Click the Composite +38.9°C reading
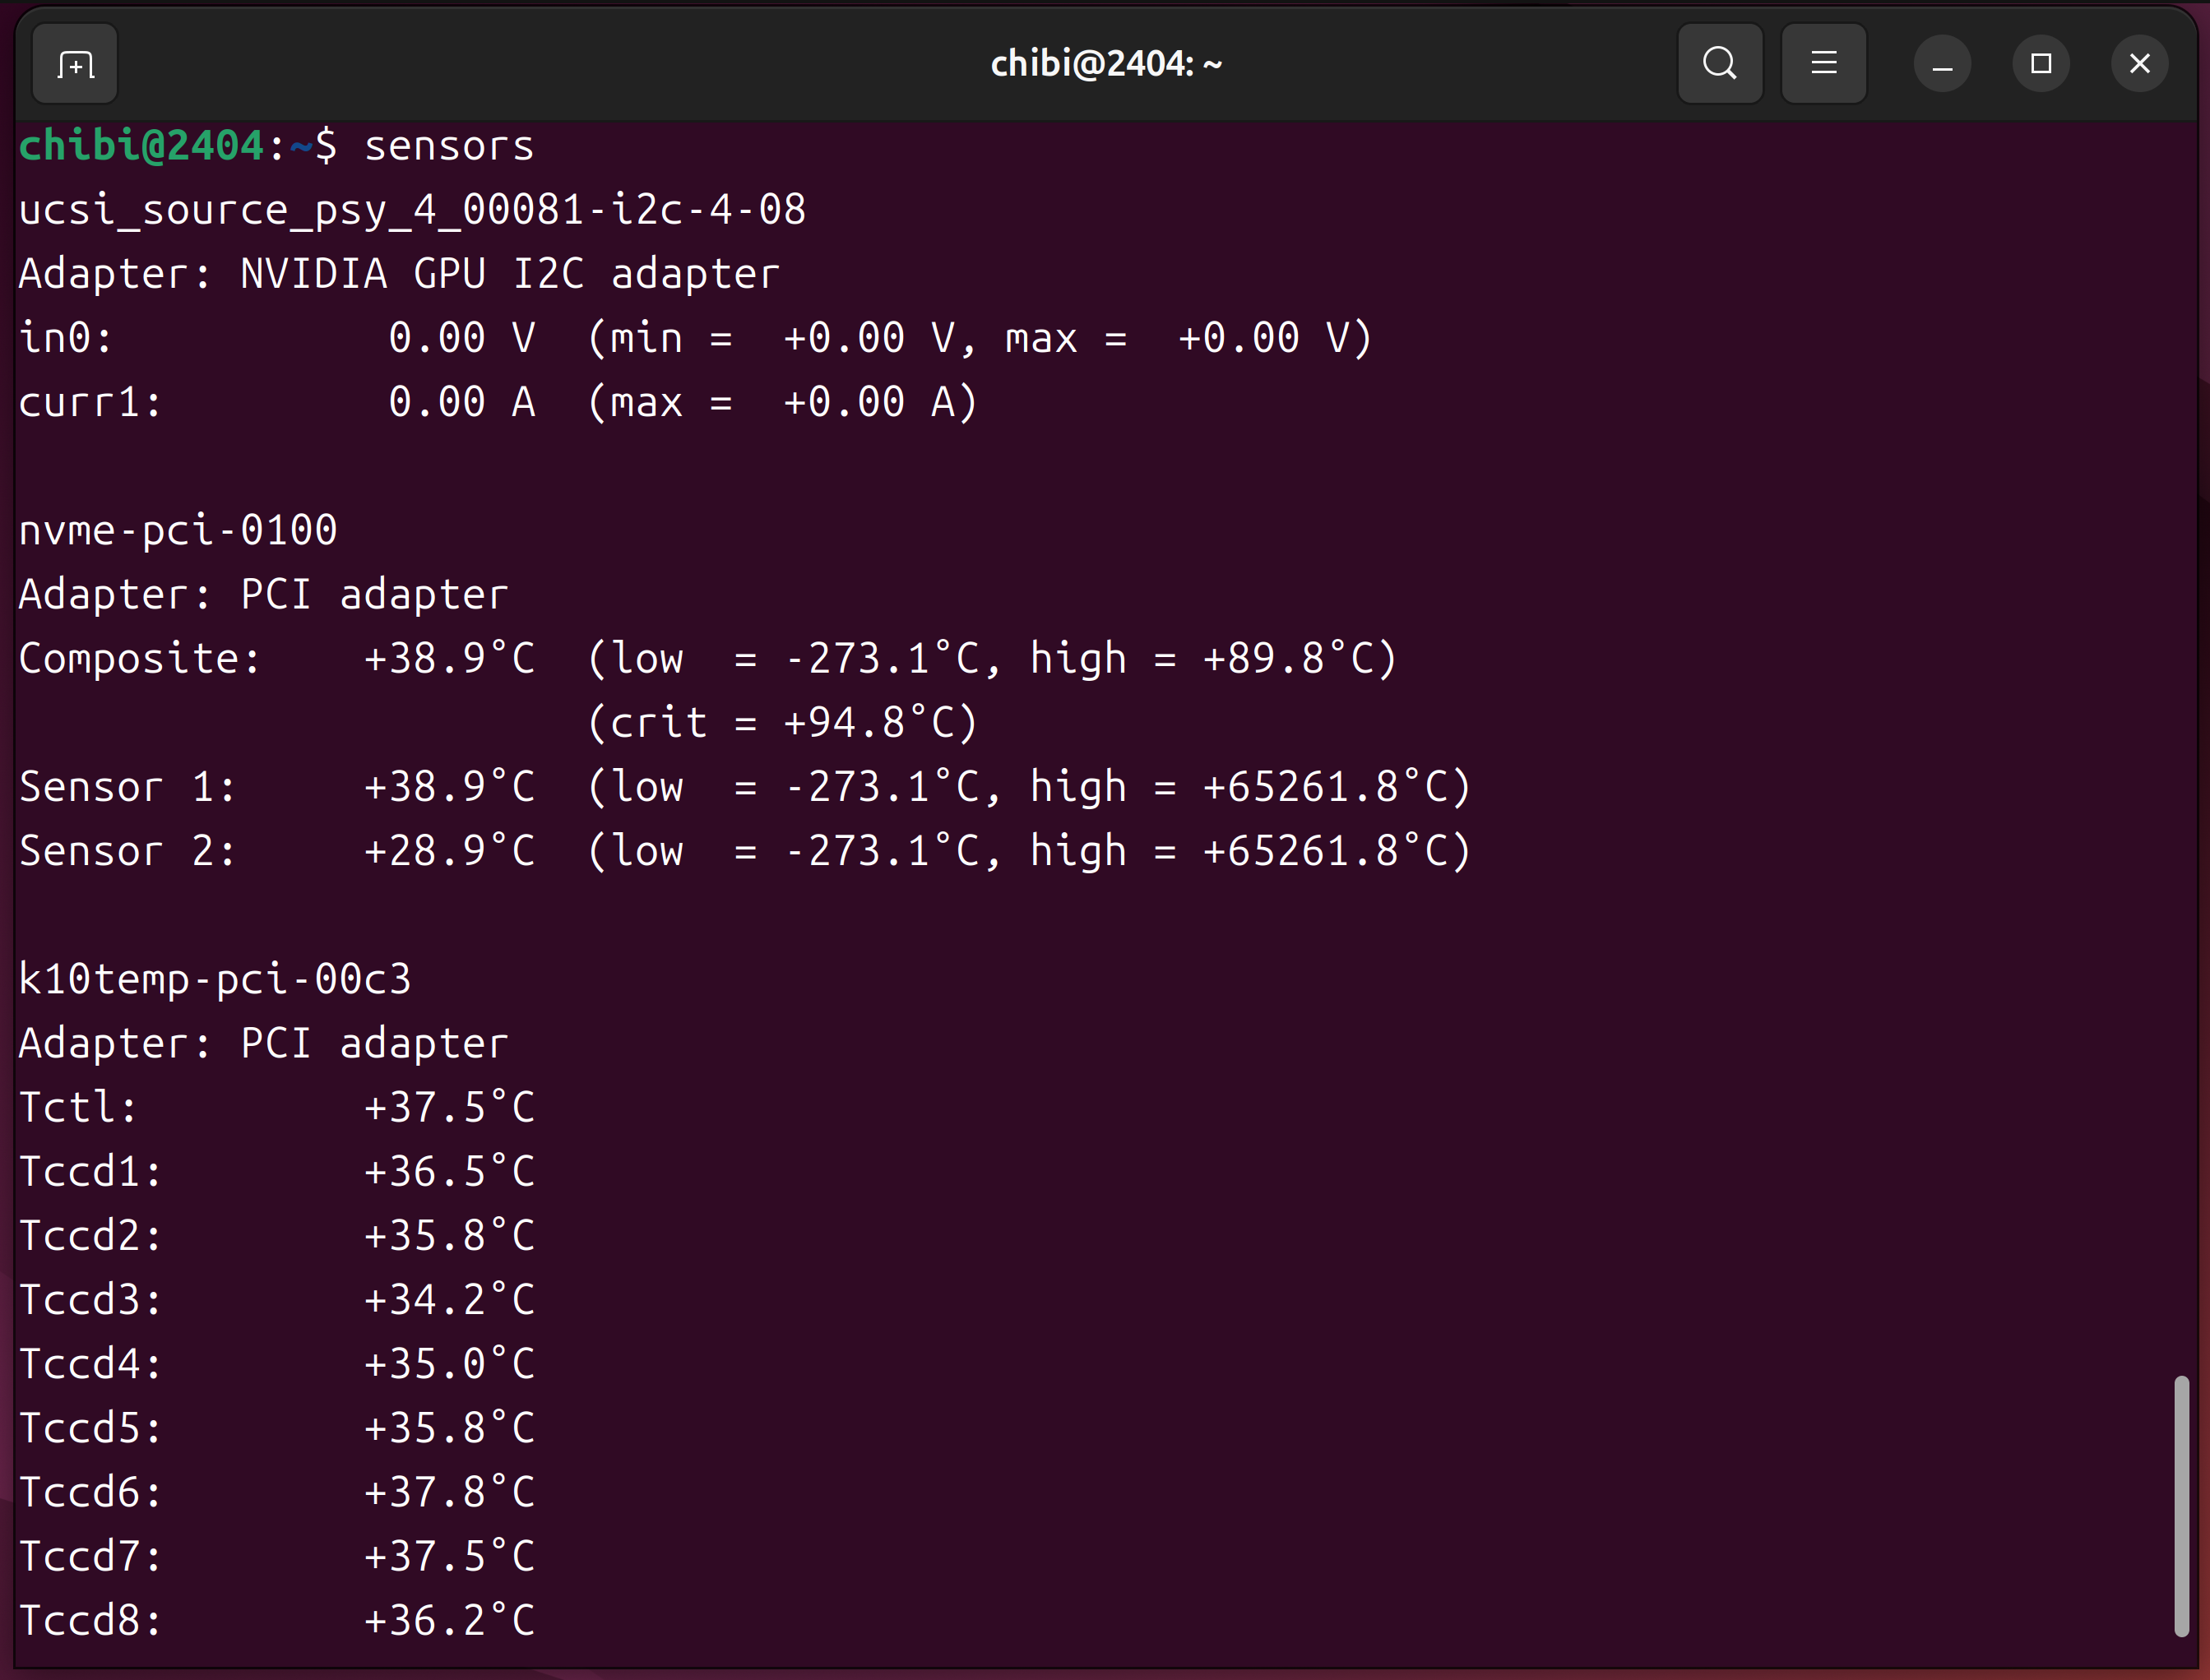 449,659
